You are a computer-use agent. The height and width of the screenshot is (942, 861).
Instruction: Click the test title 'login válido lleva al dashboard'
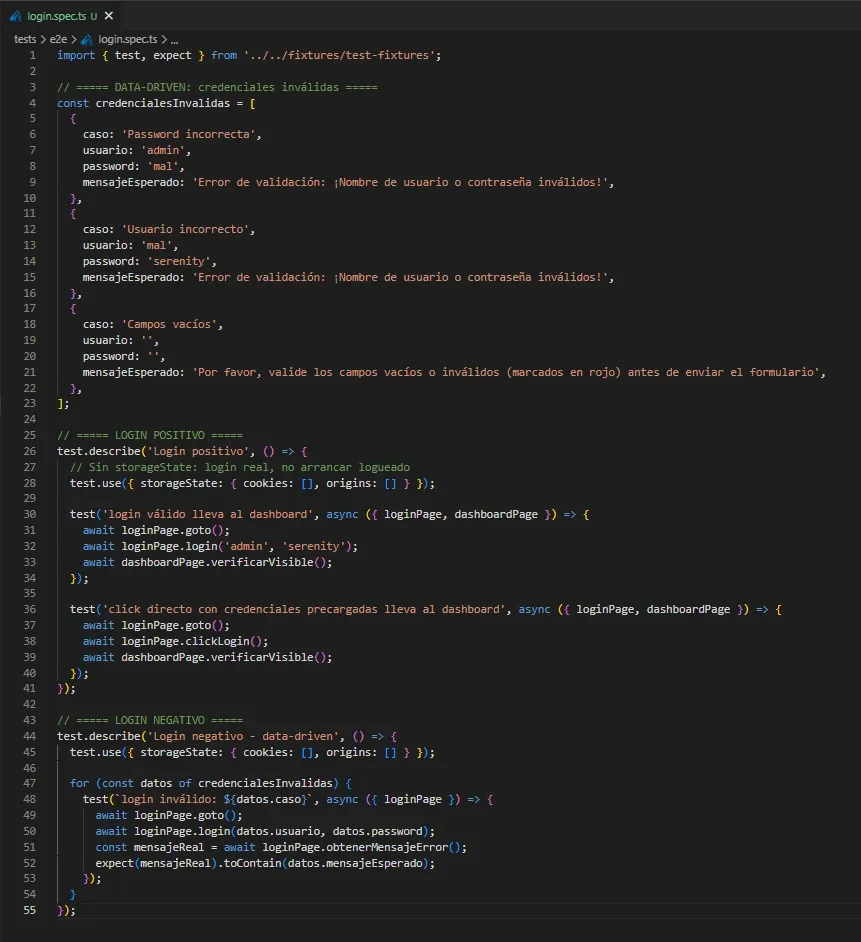(208, 514)
